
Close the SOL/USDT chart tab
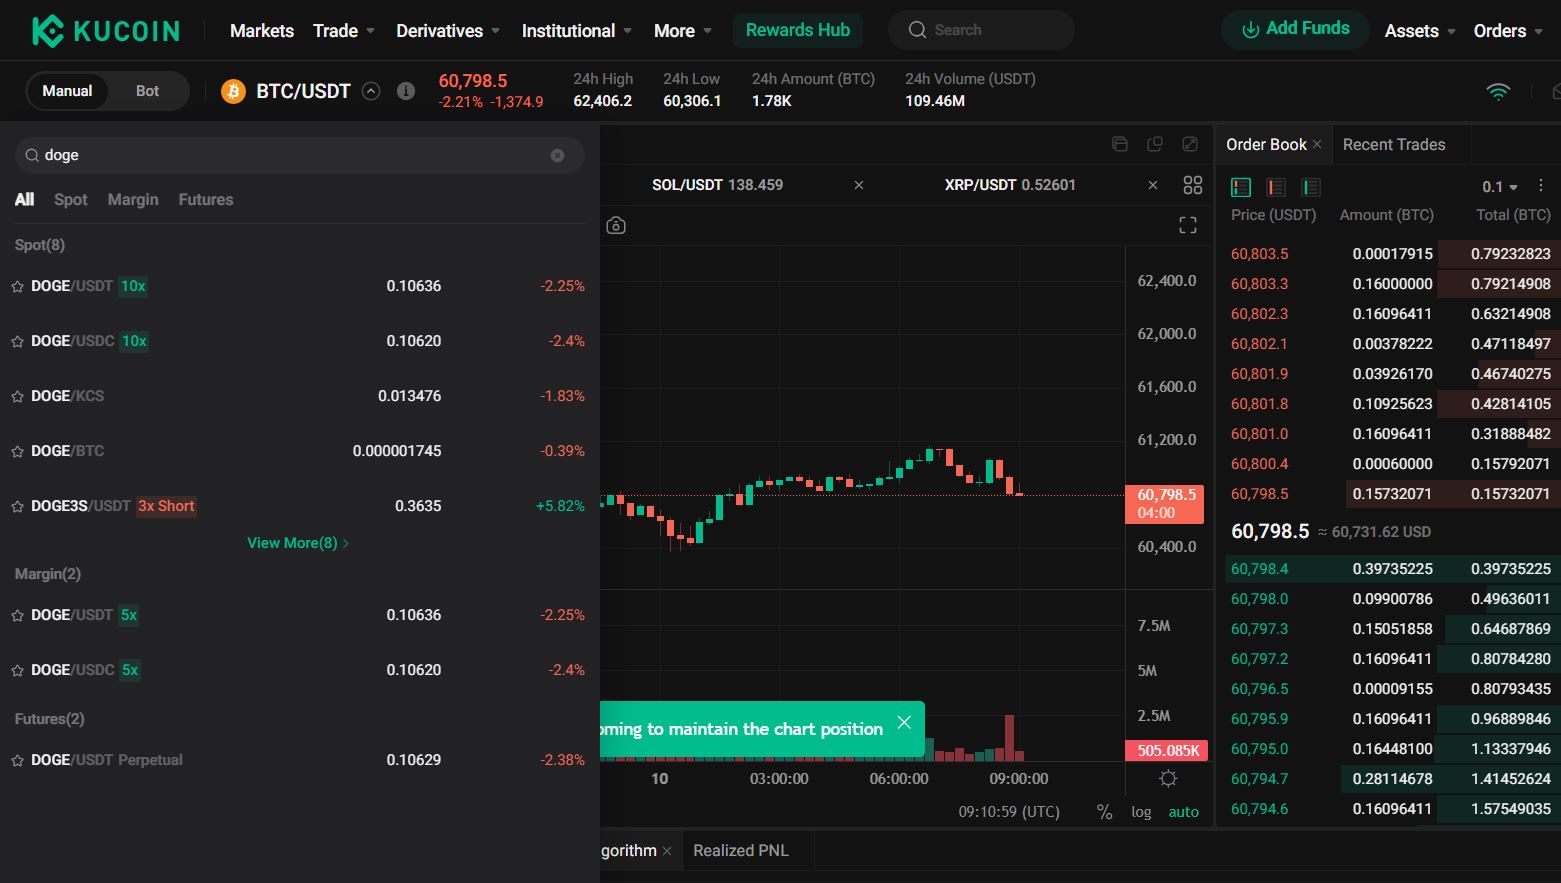tap(859, 185)
